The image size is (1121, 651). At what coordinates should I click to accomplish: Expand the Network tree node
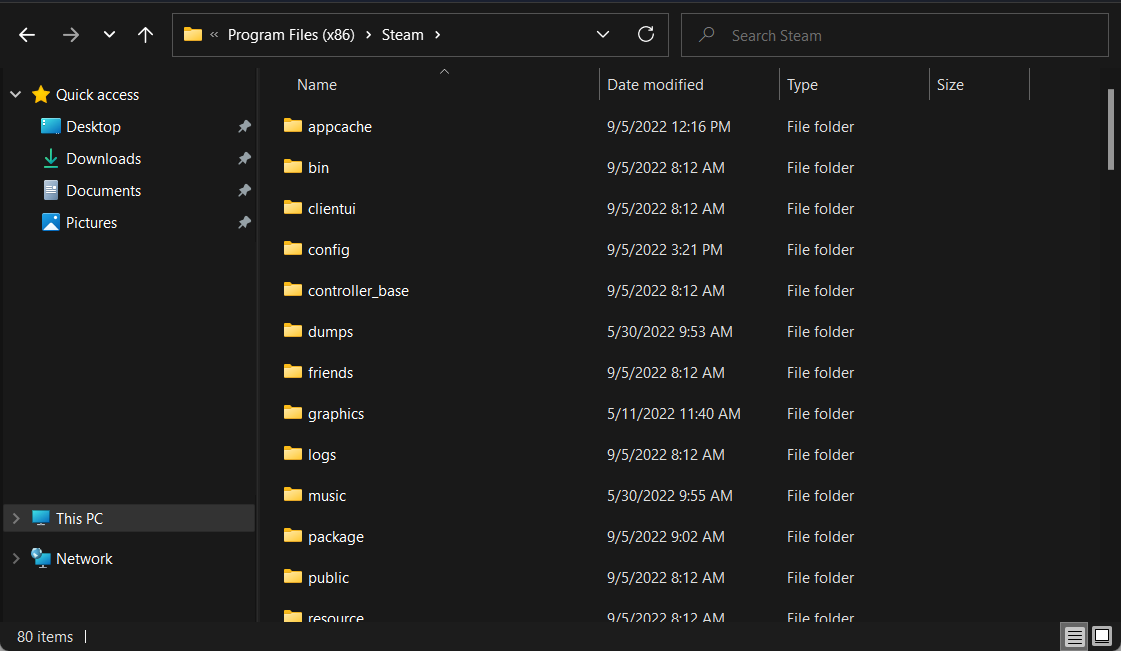pos(16,559)
